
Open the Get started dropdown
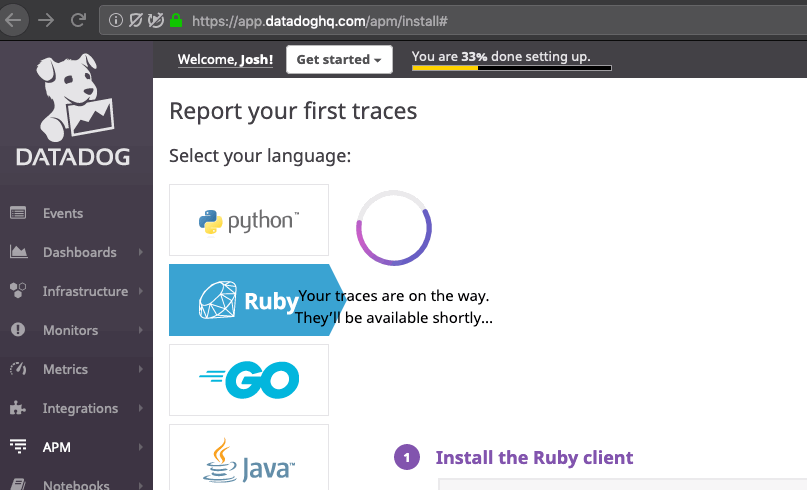point(339,60)
